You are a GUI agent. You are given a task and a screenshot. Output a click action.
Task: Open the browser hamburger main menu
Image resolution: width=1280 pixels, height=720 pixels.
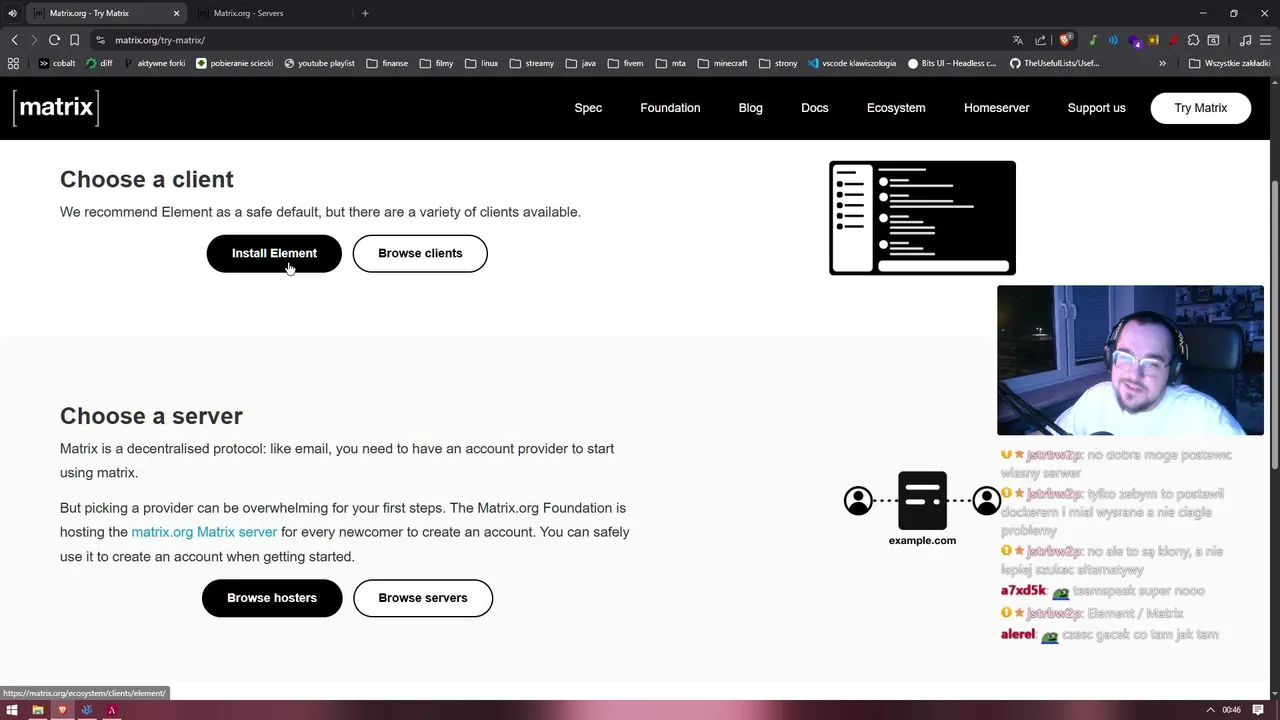pyautogui.click(x=1265, y=40)
